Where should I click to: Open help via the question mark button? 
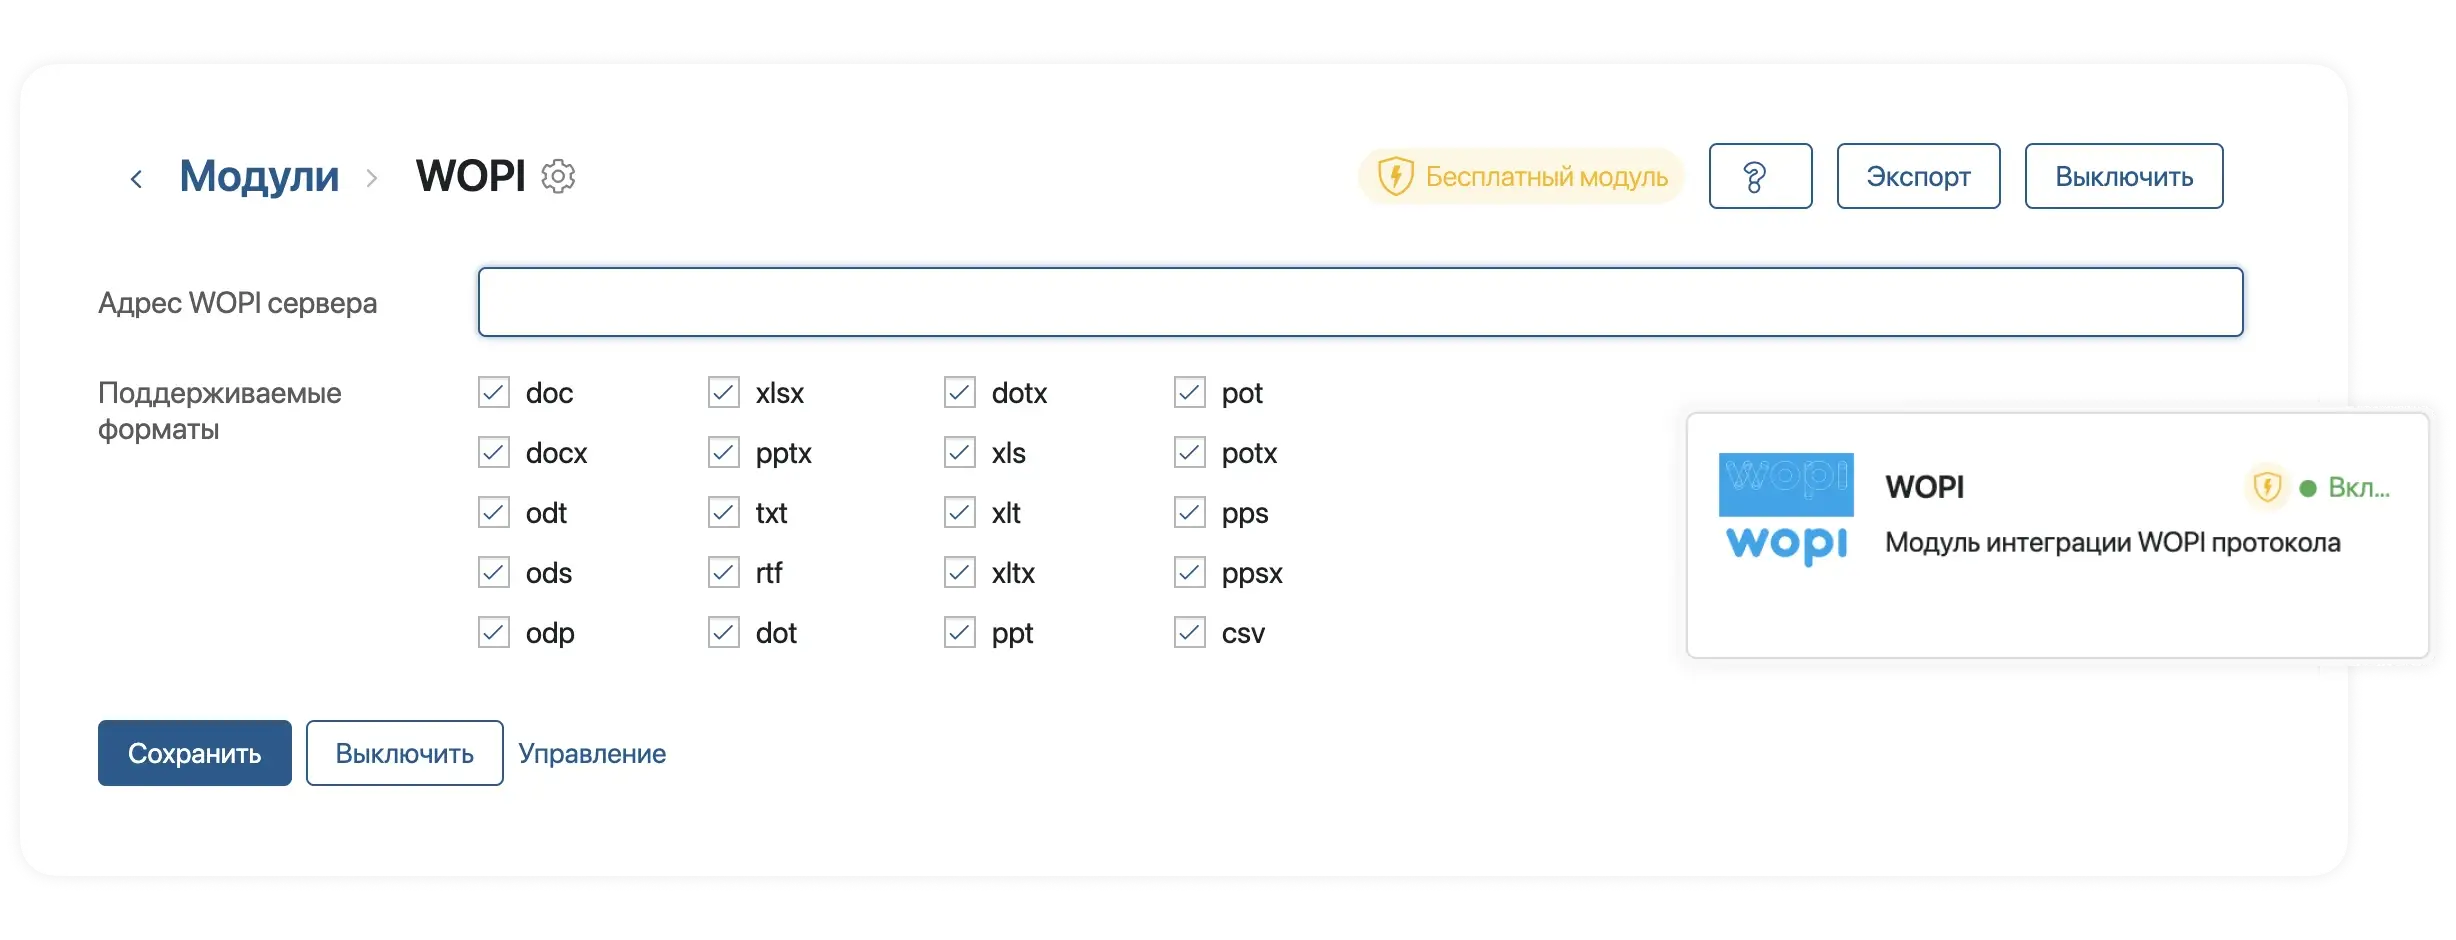(x=1760, y=176)
